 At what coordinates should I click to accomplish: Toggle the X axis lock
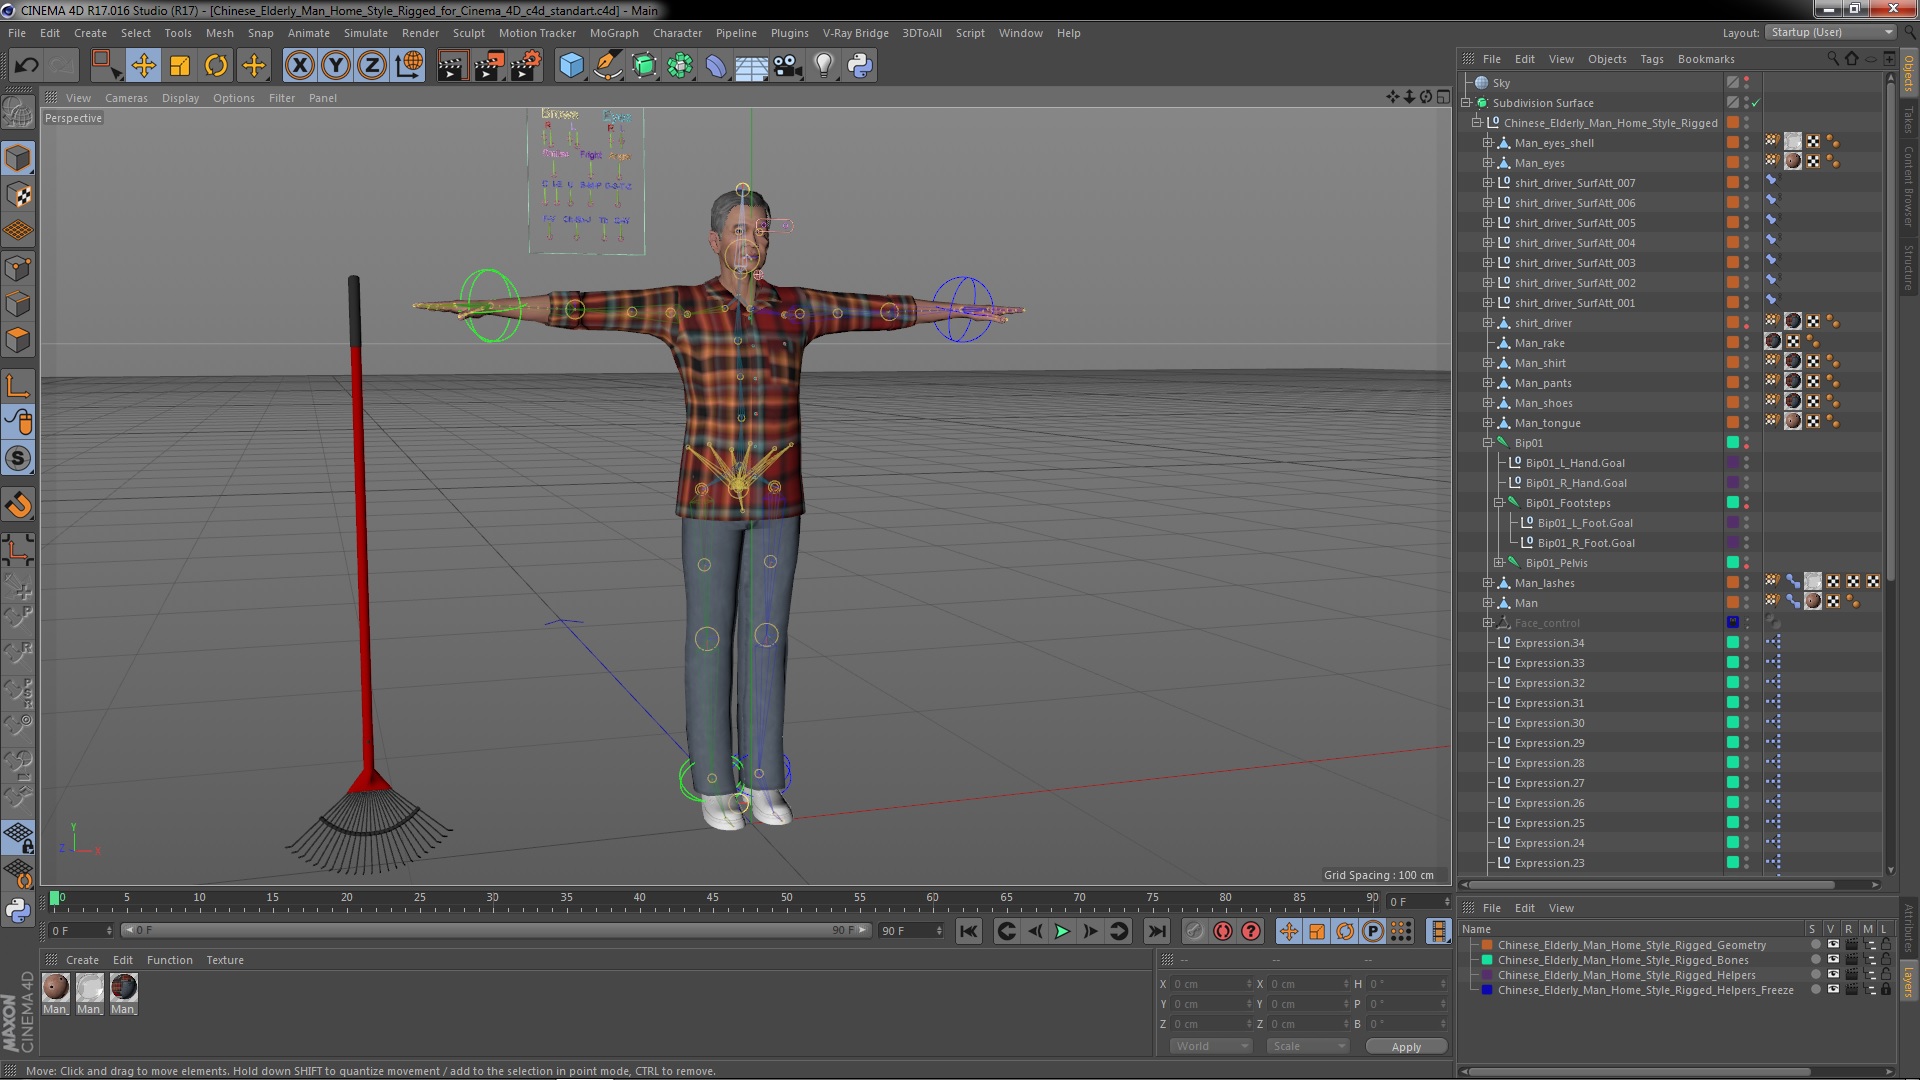(299, 66)
